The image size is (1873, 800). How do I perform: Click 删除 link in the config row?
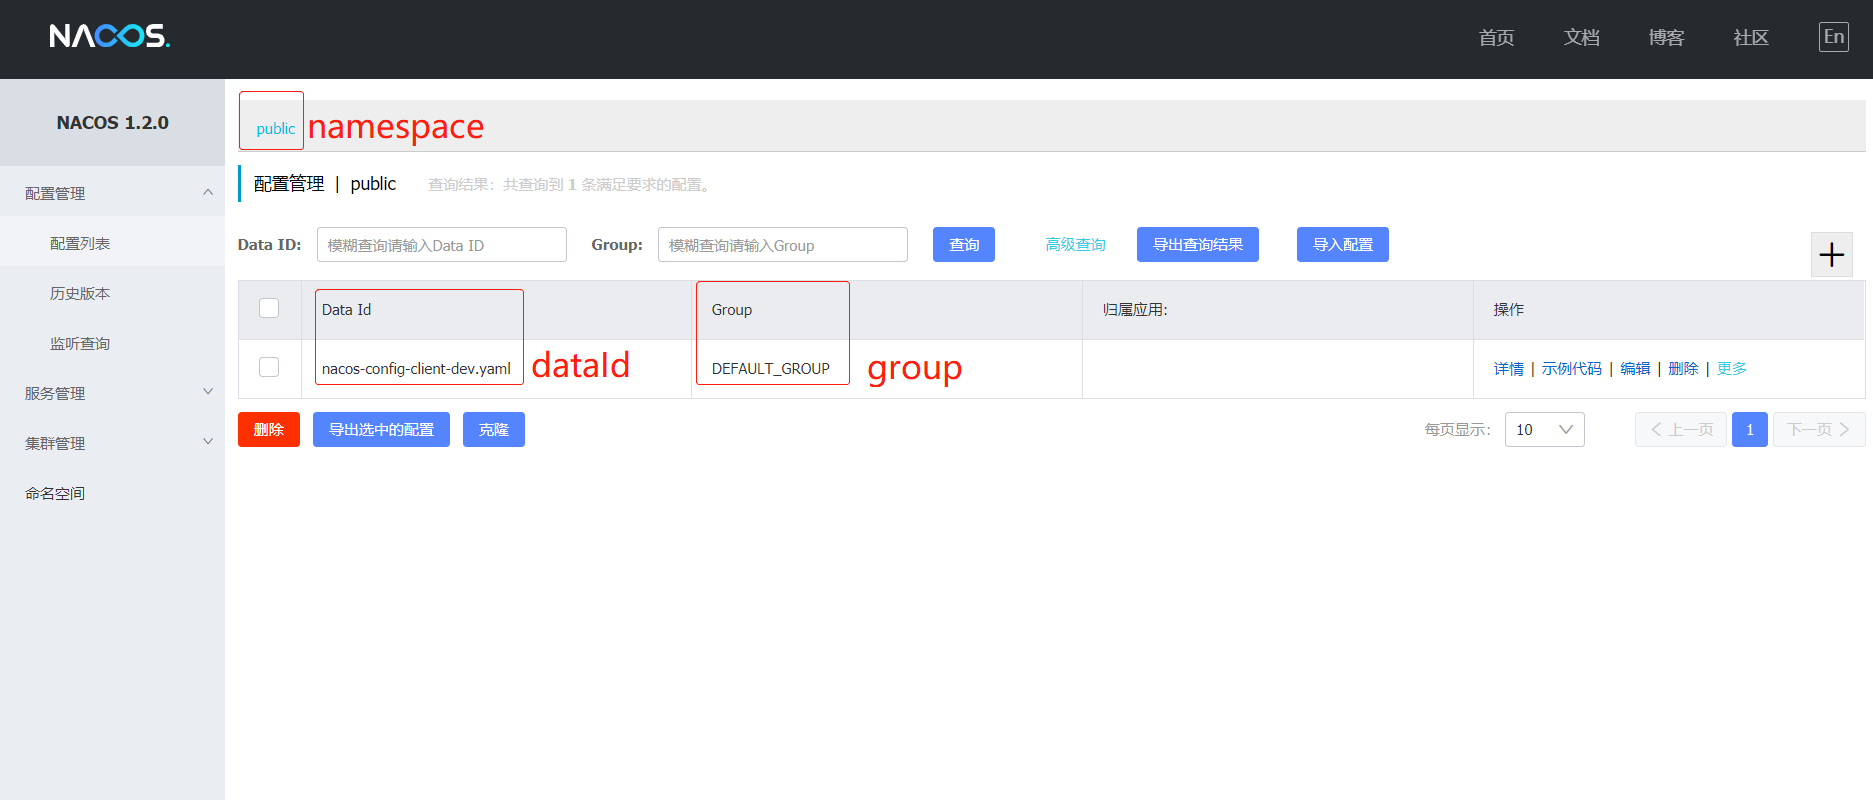coord(1683,369)
